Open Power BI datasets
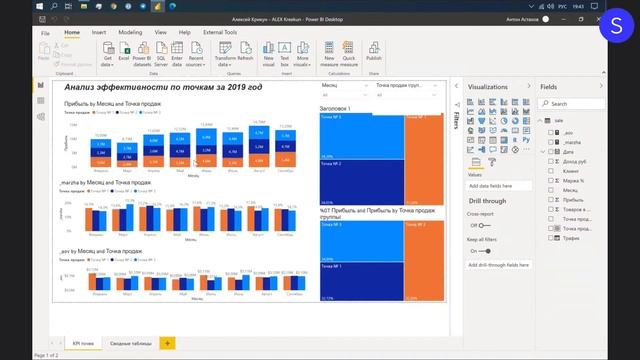640x360 pixels. click(142, 54)
